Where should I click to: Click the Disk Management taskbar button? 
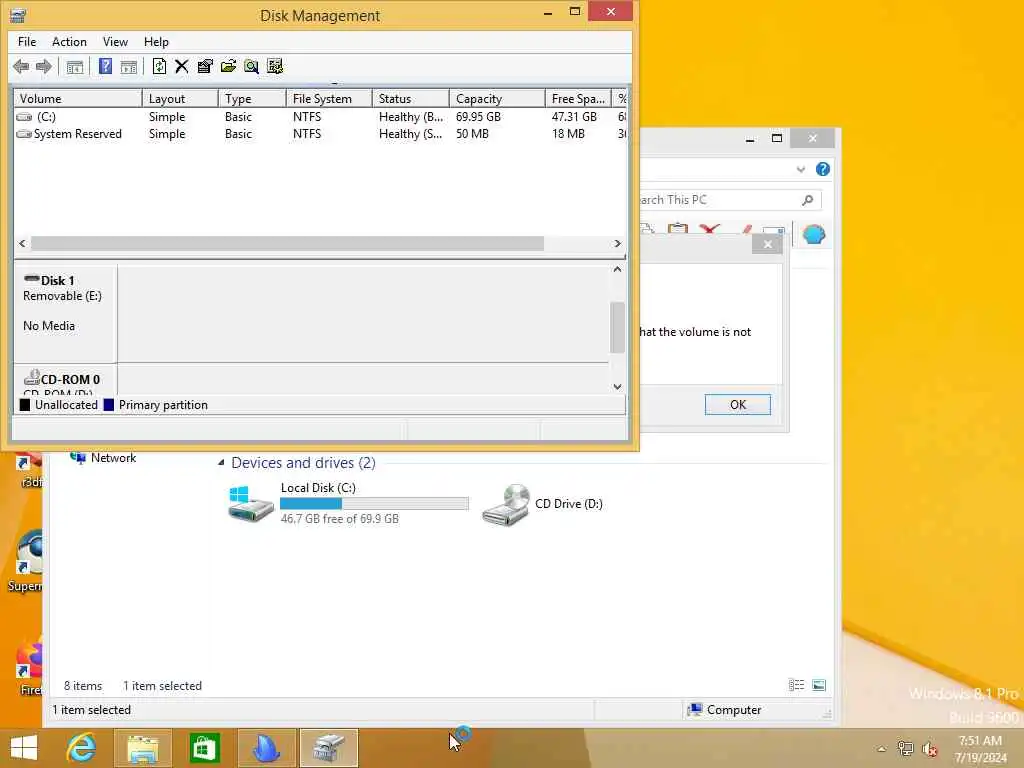click(328, 748)
